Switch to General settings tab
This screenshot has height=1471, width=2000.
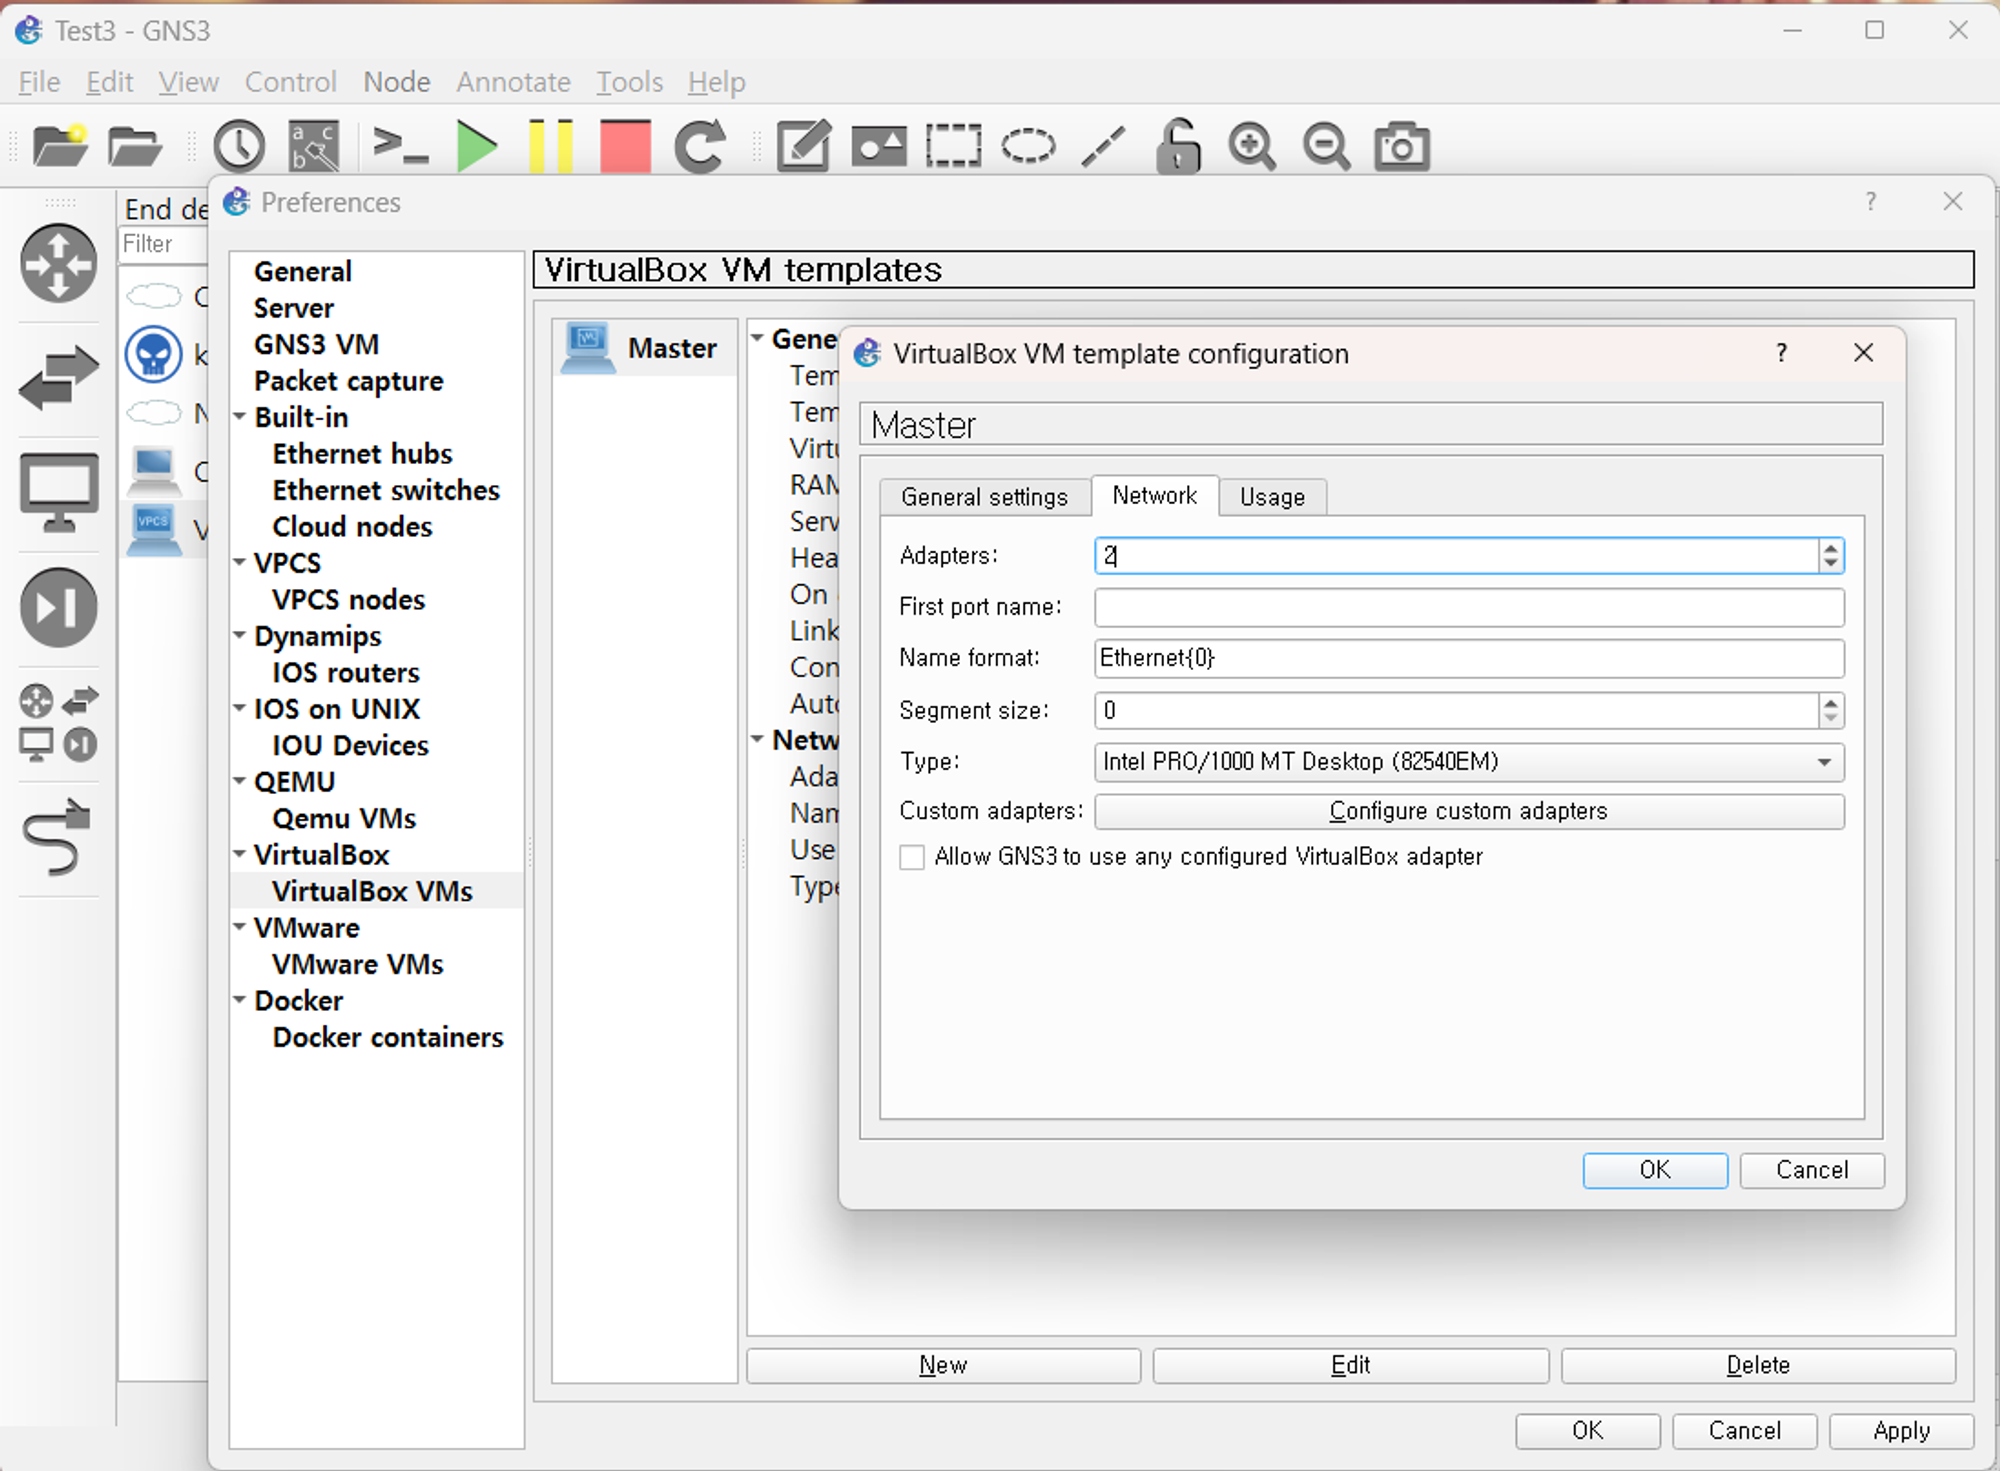point(984,497)
